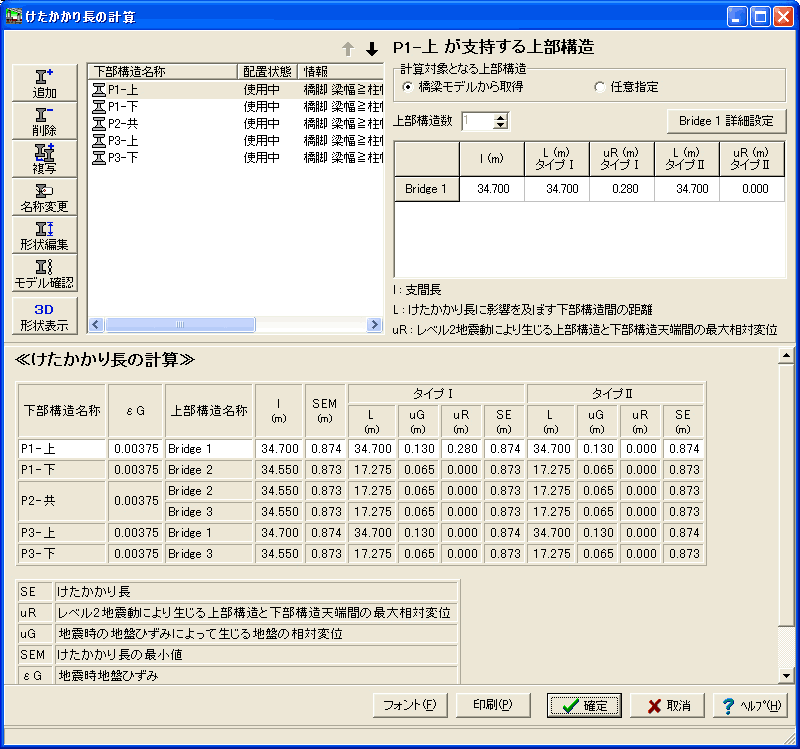Select the P3-上 pier icon in list

(x=98, y=140)
